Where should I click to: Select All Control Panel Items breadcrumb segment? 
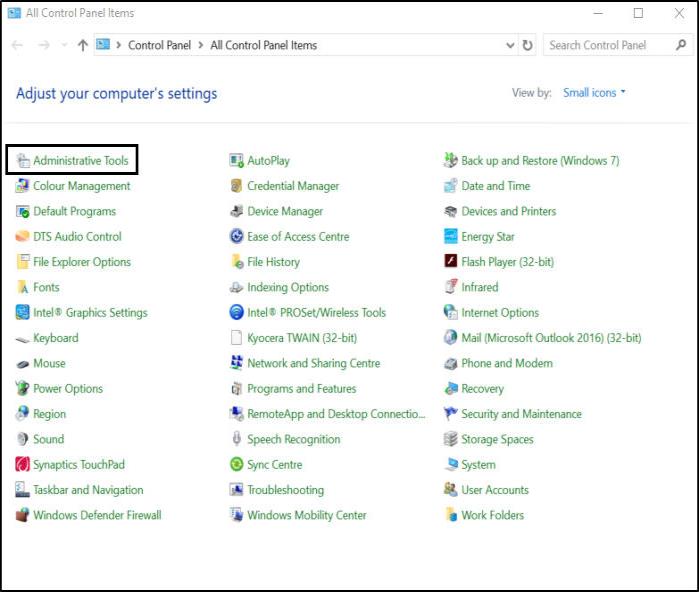coord(264,46)
